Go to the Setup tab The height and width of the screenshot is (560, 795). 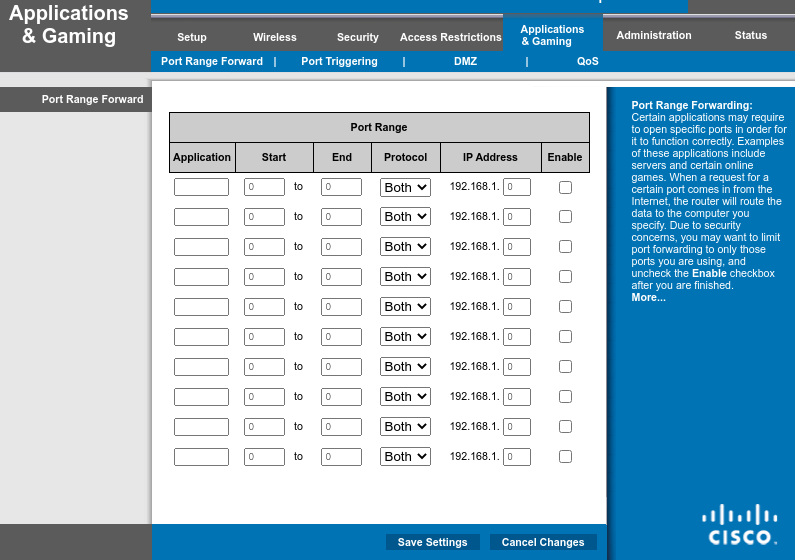[x=192, y=37]
